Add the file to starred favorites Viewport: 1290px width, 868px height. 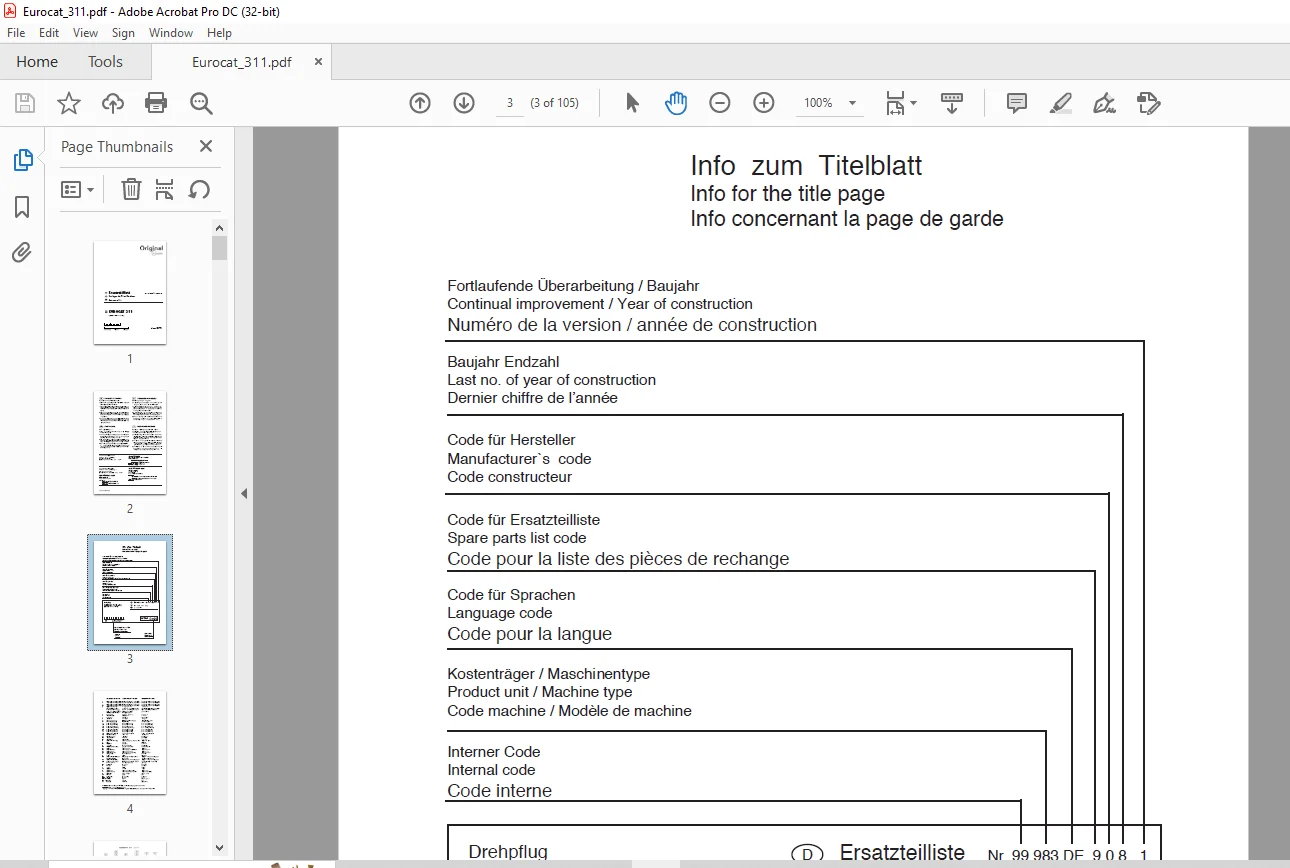click(x=68, y=103)
